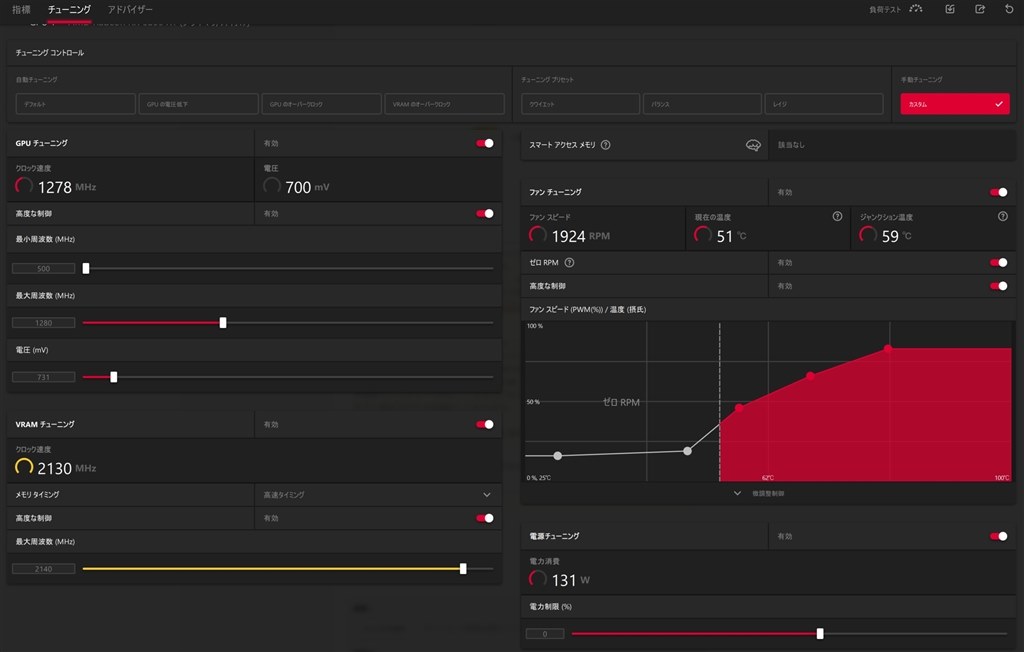
Task: Click help icon beside ゼロ RPM label
Action: [x=569, y=262]
